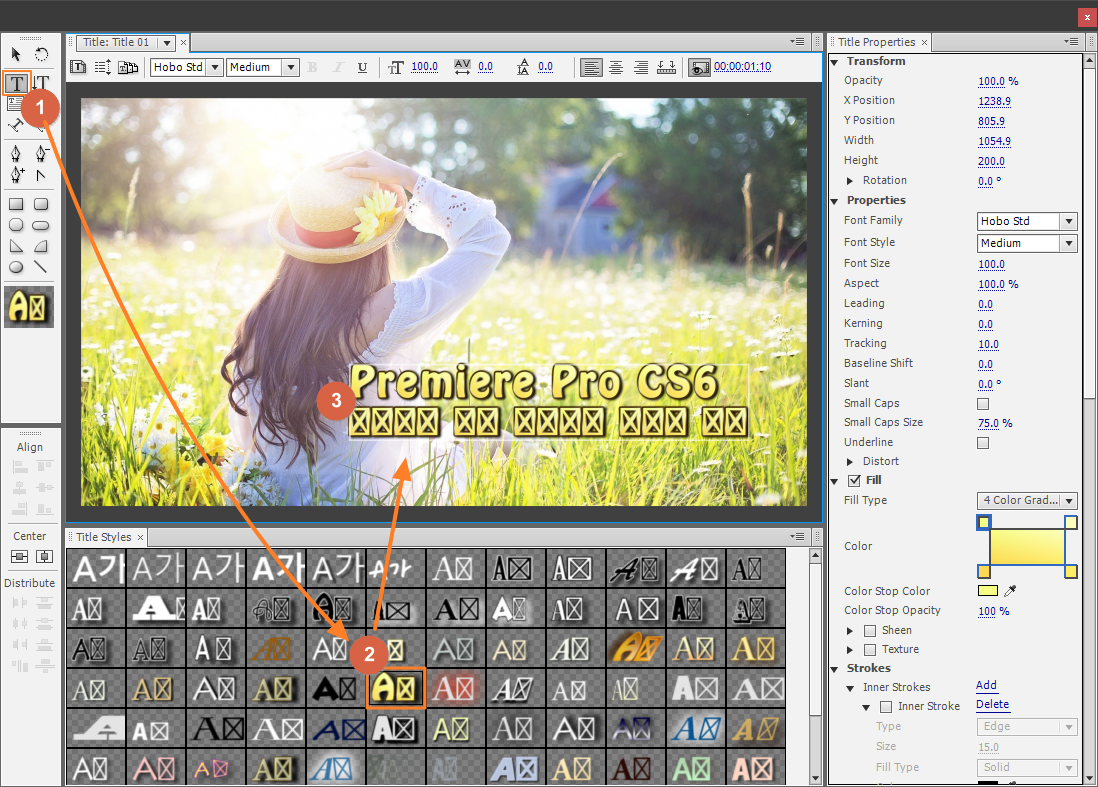Enable the Underline checkbox in Properties
The height and width of the screenshot is (787, 1098).
983,443
